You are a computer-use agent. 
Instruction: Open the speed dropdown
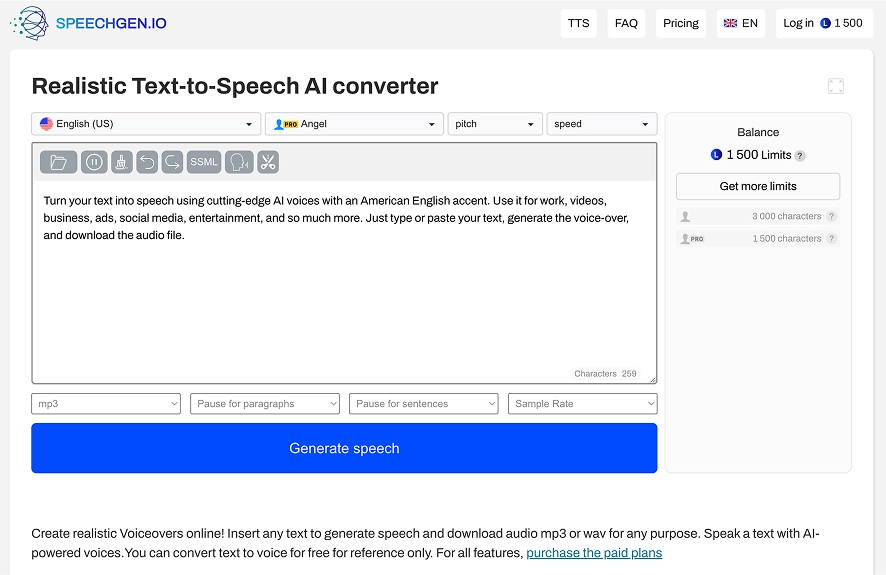[x=602, y=124]
